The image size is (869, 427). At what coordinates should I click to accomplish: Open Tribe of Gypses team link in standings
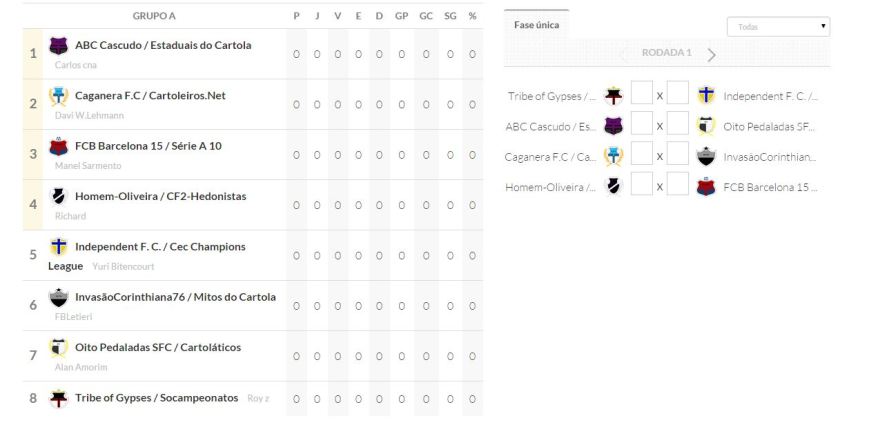click(x=156, y=398)
